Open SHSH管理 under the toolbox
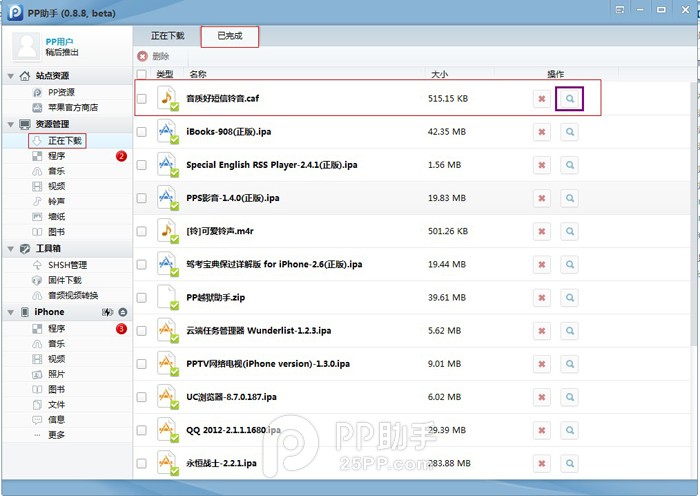 coord(67,265)
